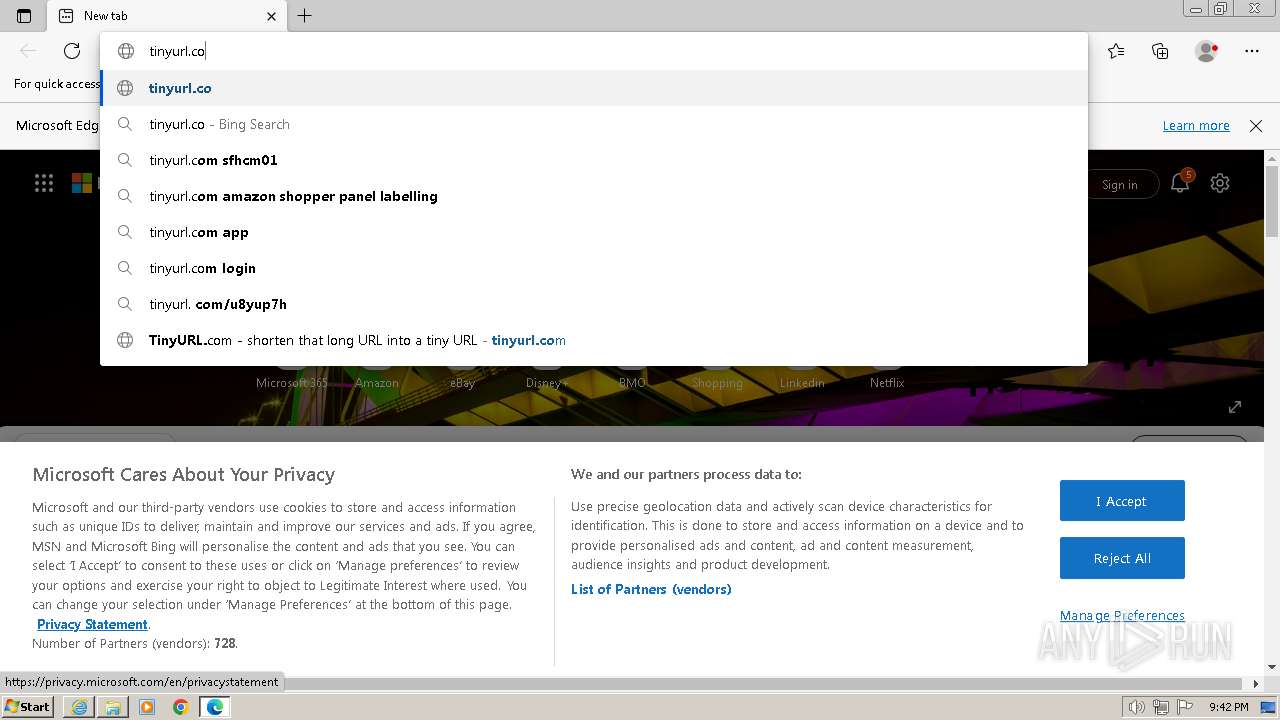Open Settings and more ellipsis menu
1280x720 pixels.
pyautogui.click(x=1252, y=51)
